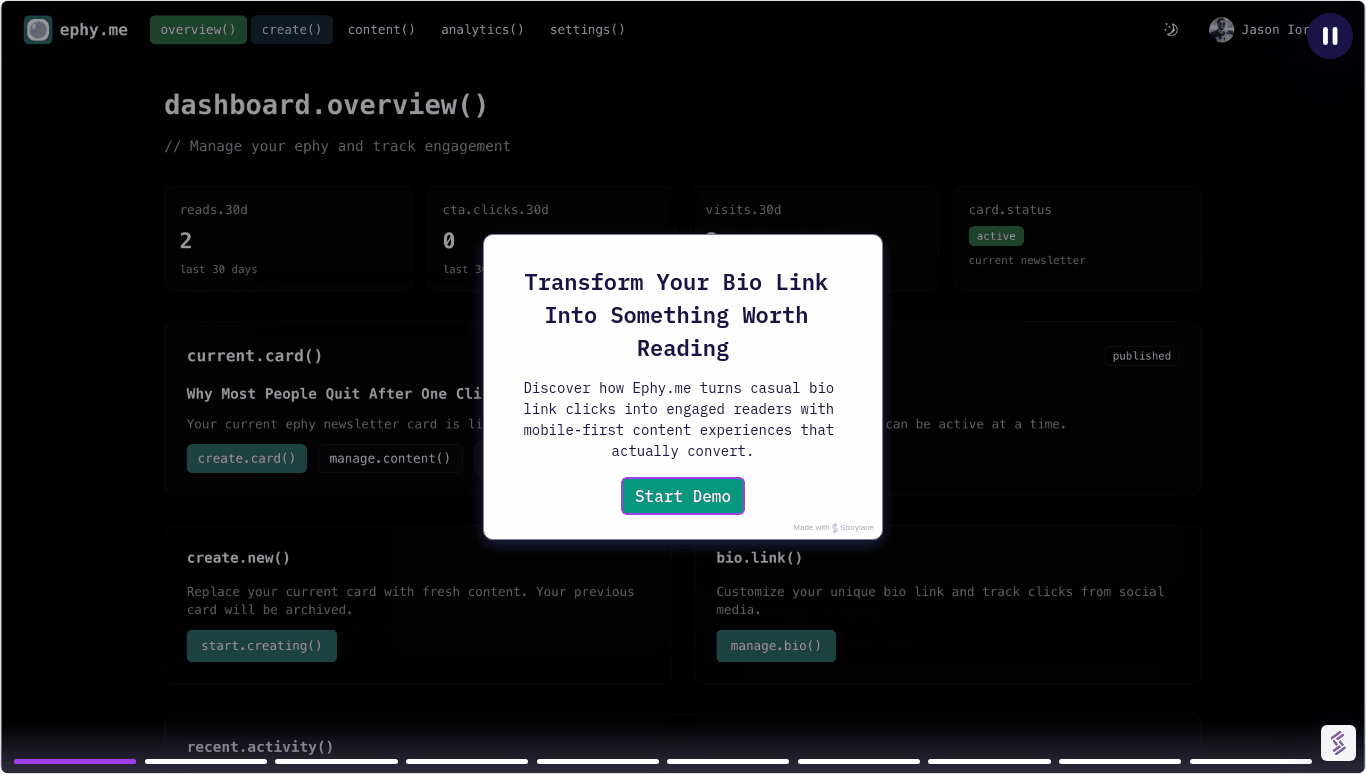The height and width of the screenshot is (774, 1366).
Task: Click the create.card() button
Action: [247, 458]
